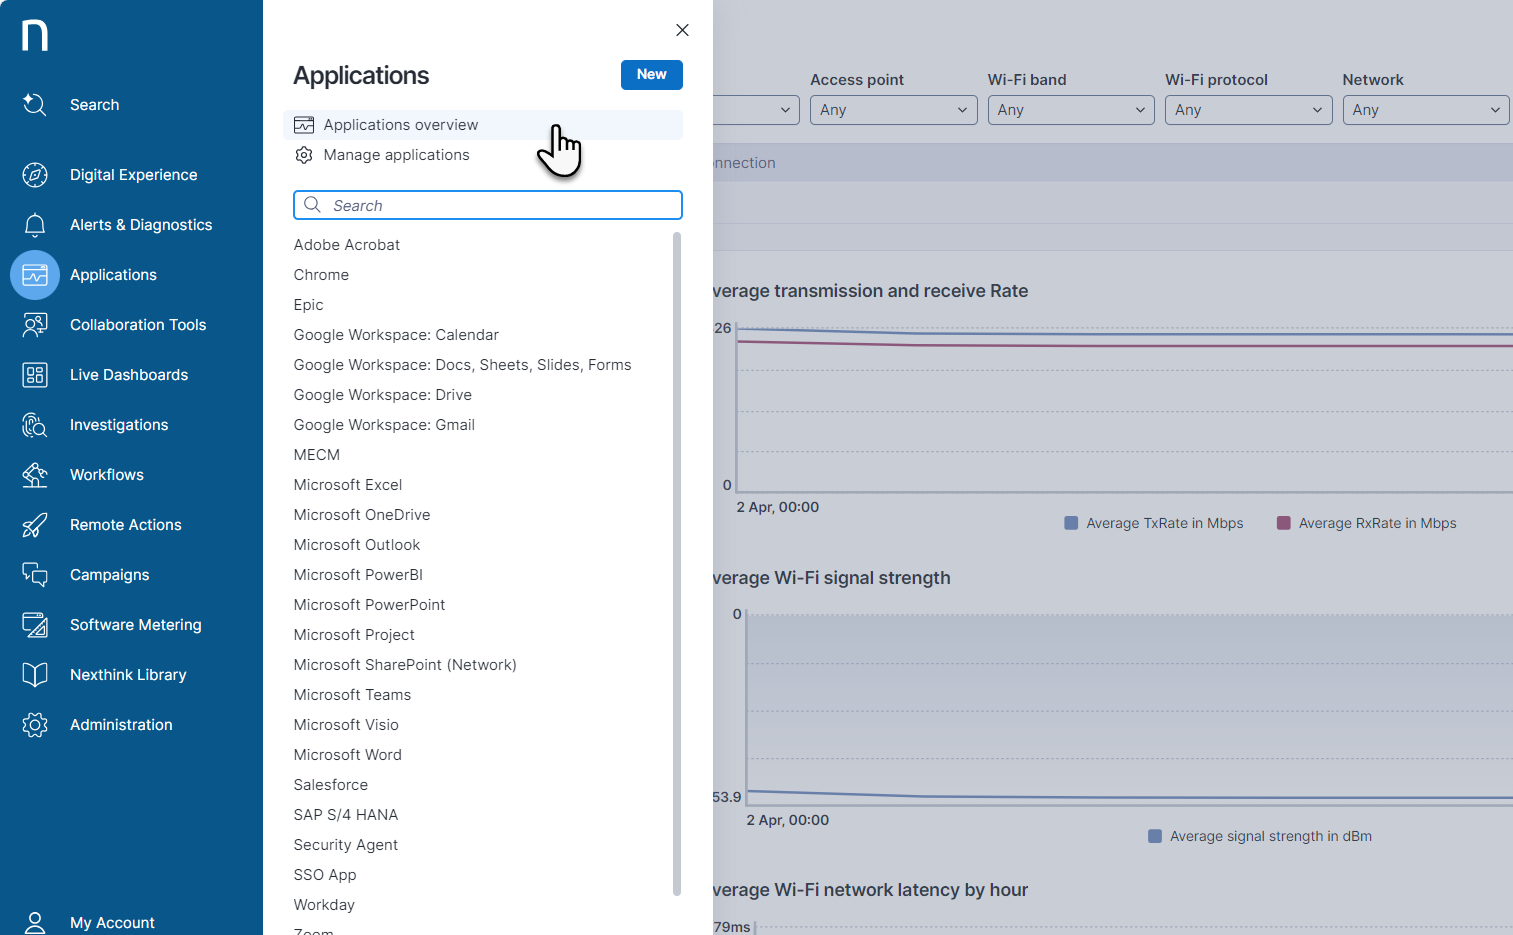Select Applications overview menu entry
Image resolution: width=1513 pixels, height=935 pixels.
pos(400,125)
